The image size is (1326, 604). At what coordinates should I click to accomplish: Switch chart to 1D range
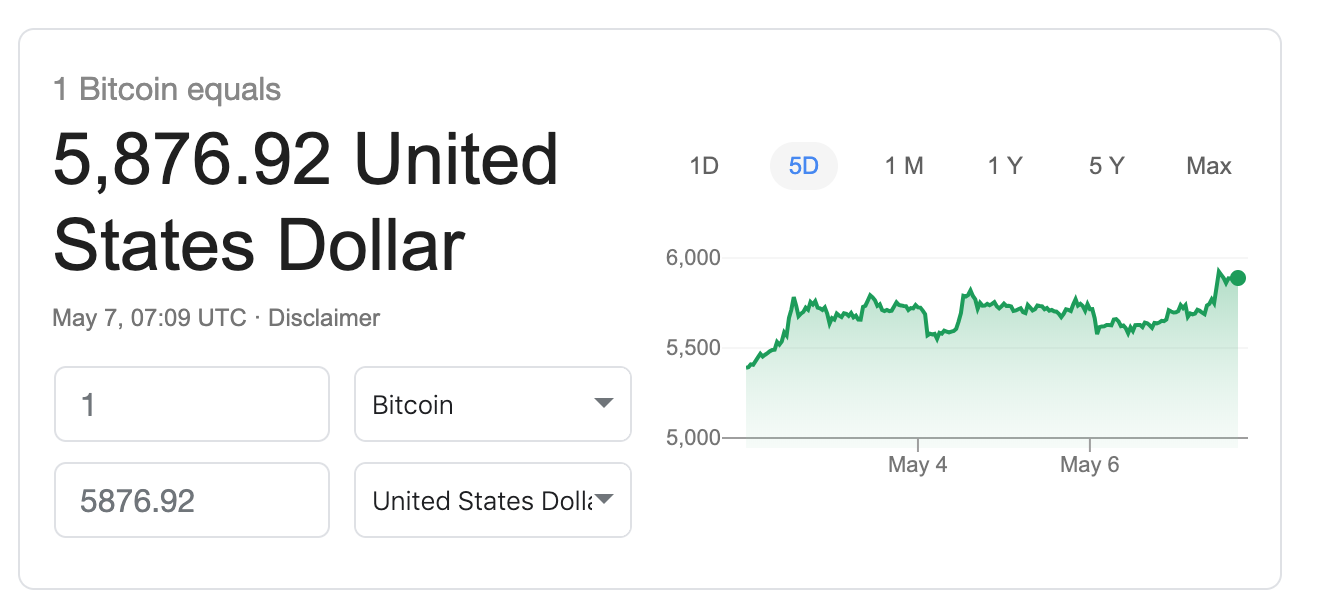click(x=704, y=166)
